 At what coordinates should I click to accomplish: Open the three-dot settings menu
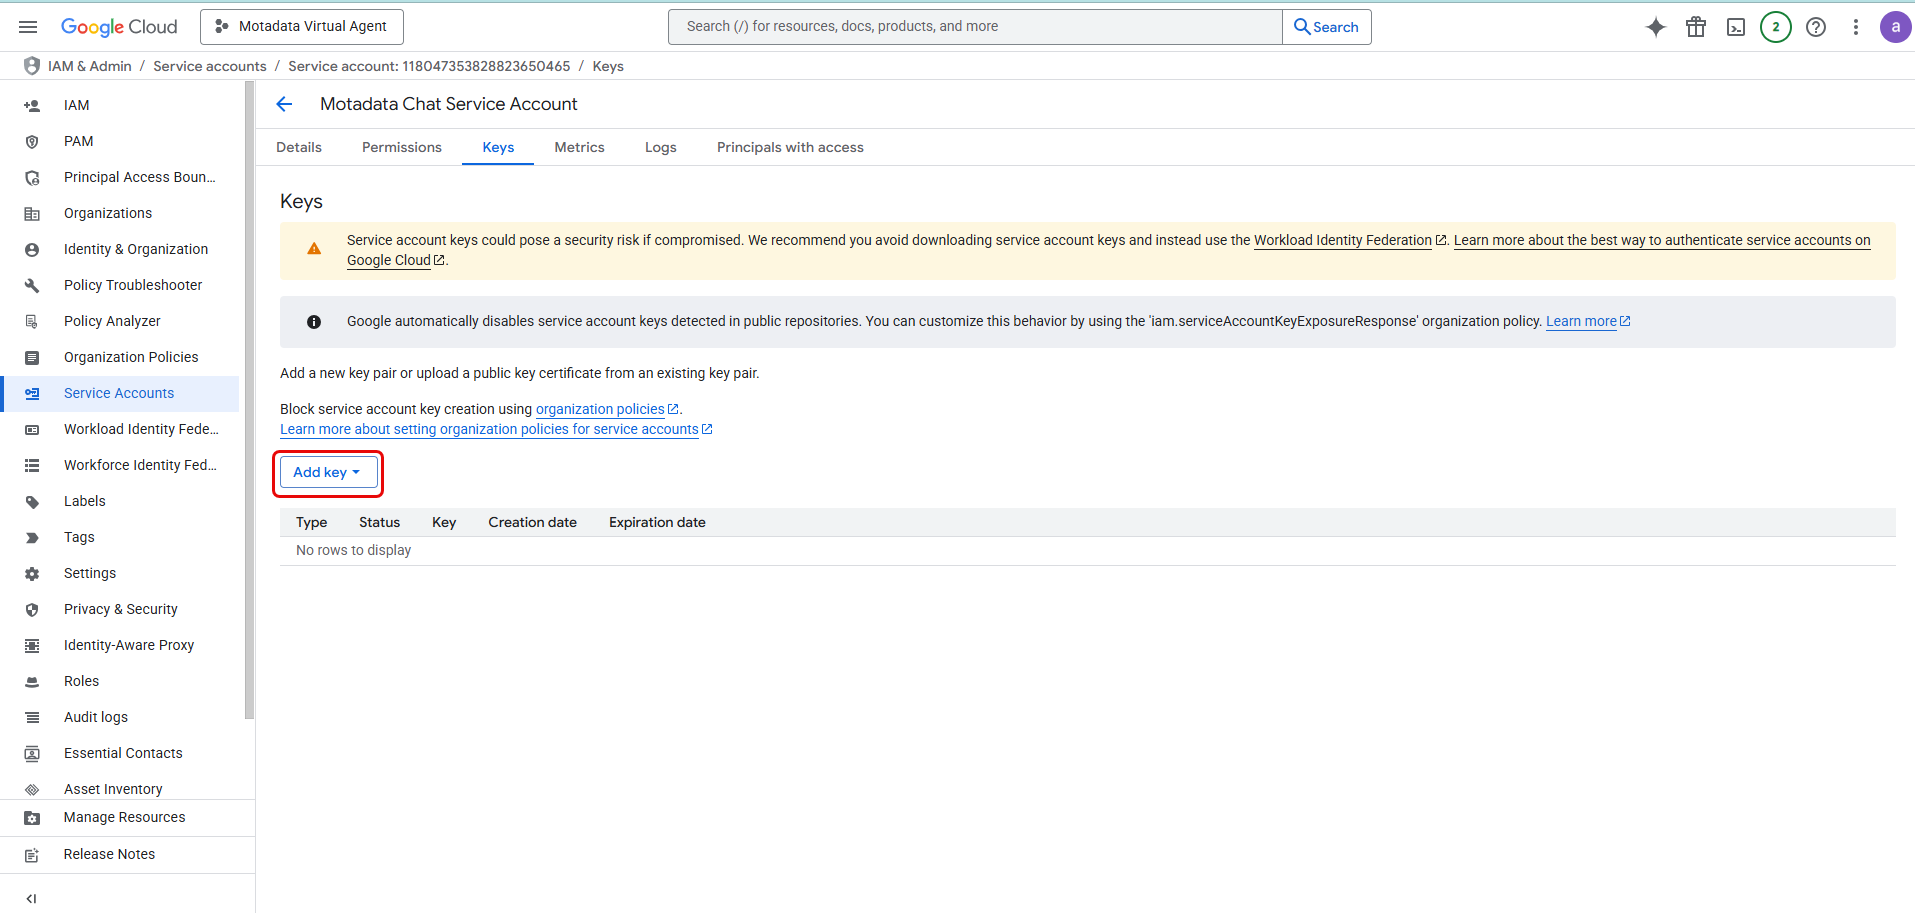point(1856,27)
